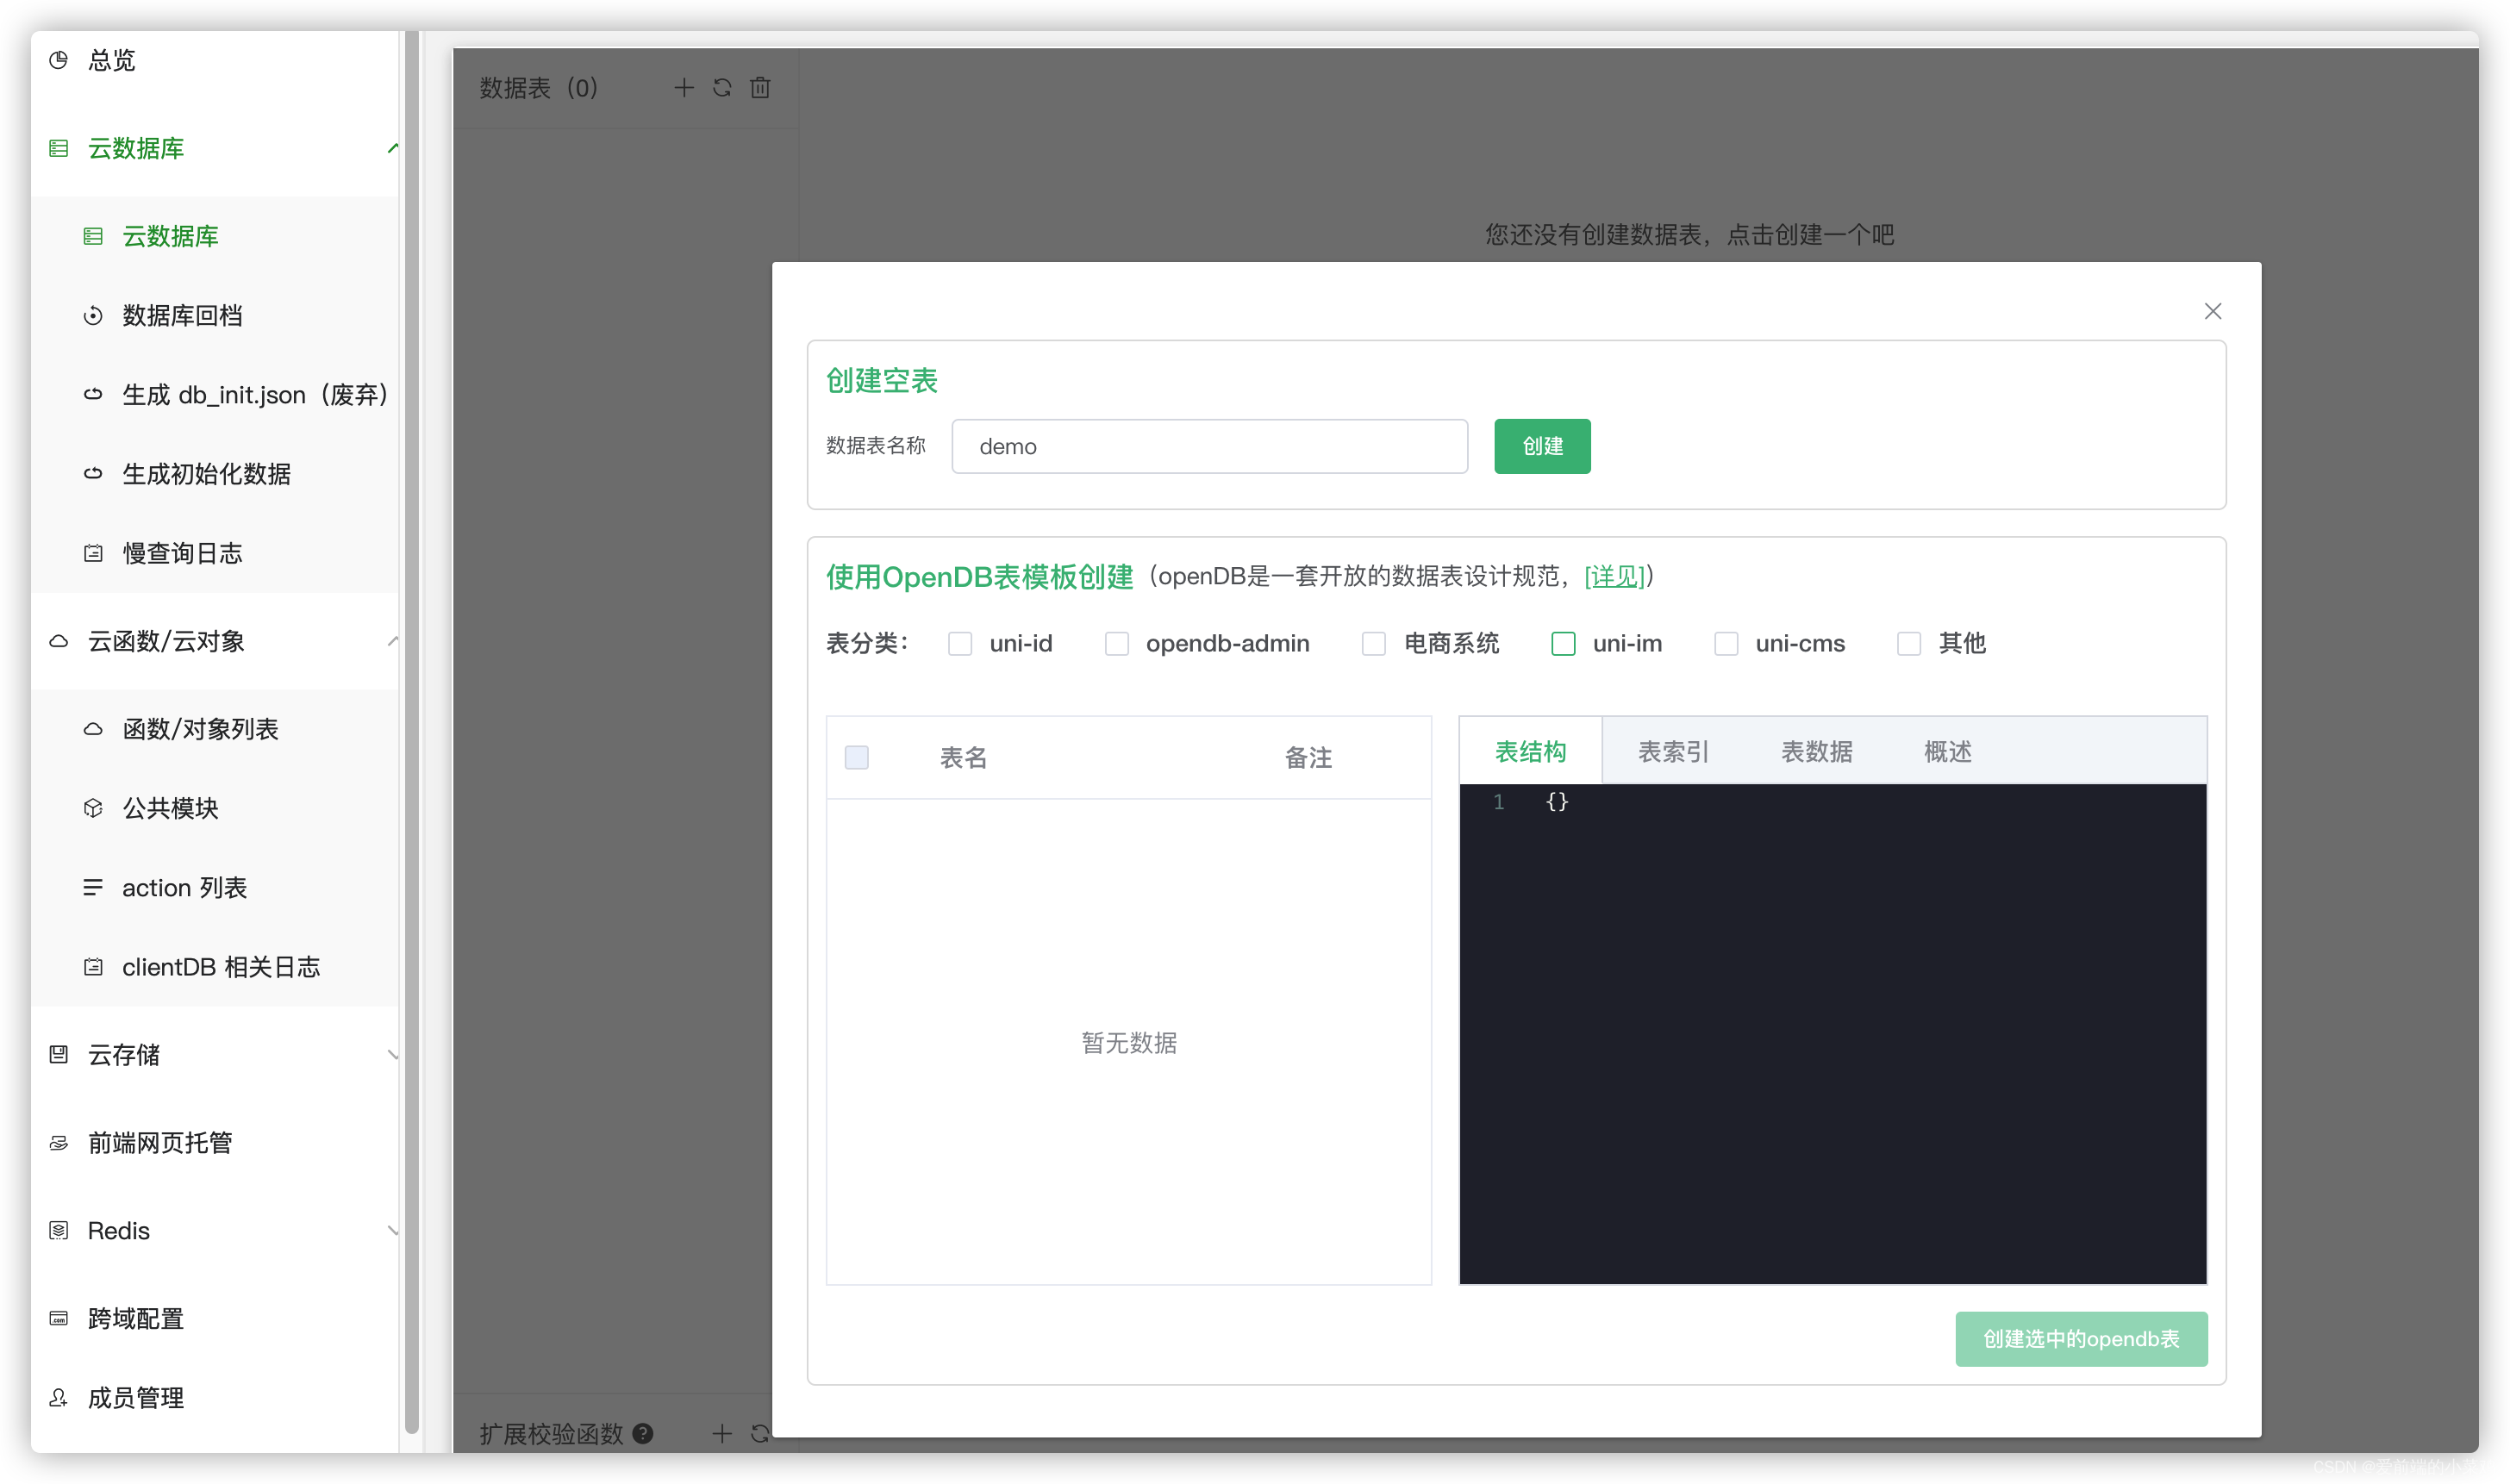The image size is (2510, 1484).
Task: Click the 数据库回档 rollback icon
Action: 93,316
